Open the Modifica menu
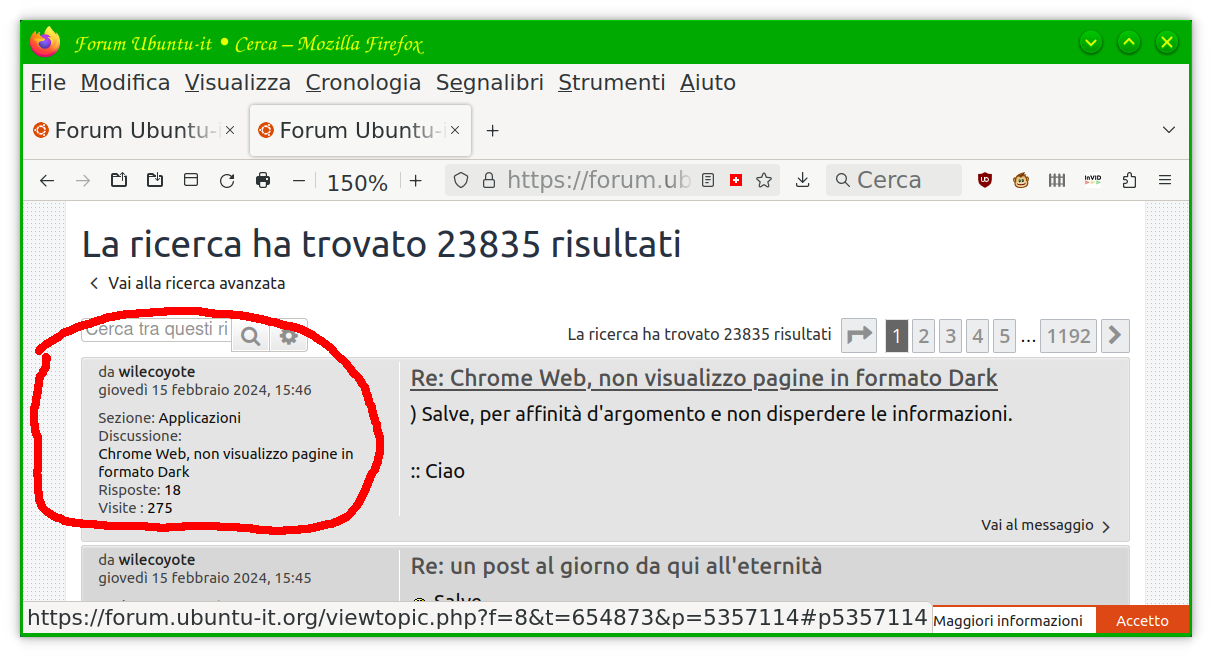 [125, 83]
